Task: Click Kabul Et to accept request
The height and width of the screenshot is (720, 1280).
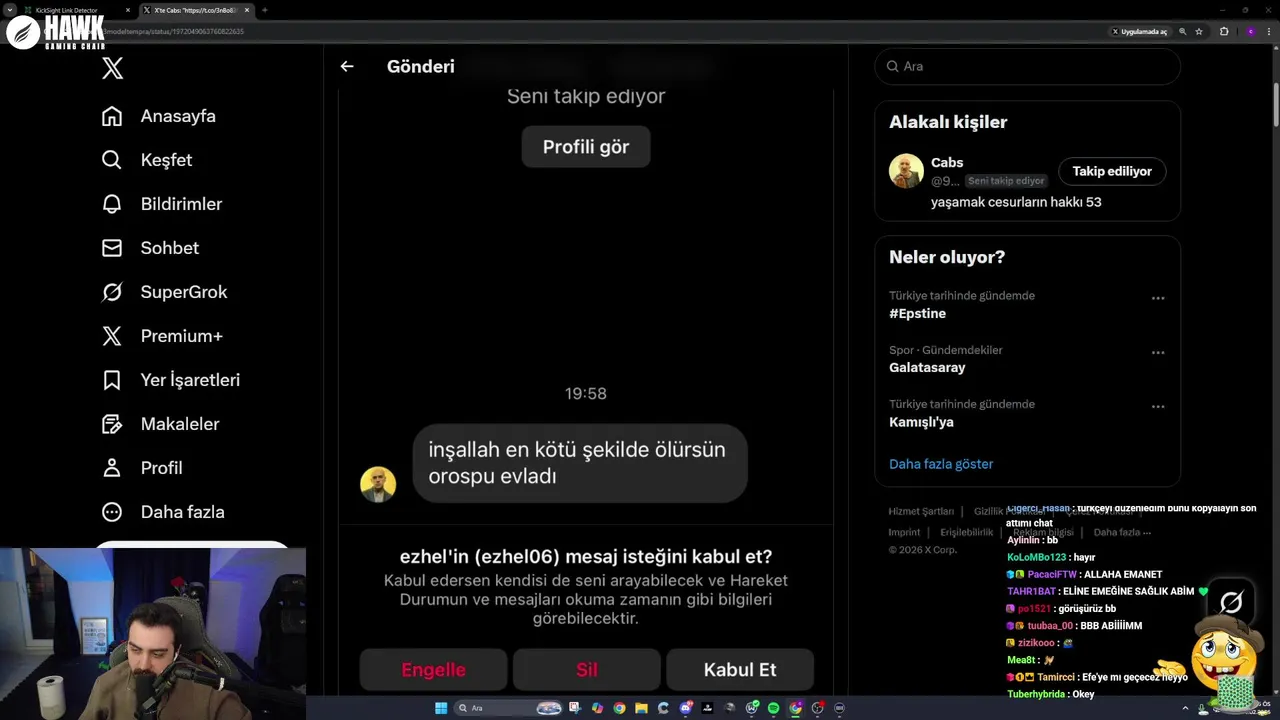Action: click(740, 670)
